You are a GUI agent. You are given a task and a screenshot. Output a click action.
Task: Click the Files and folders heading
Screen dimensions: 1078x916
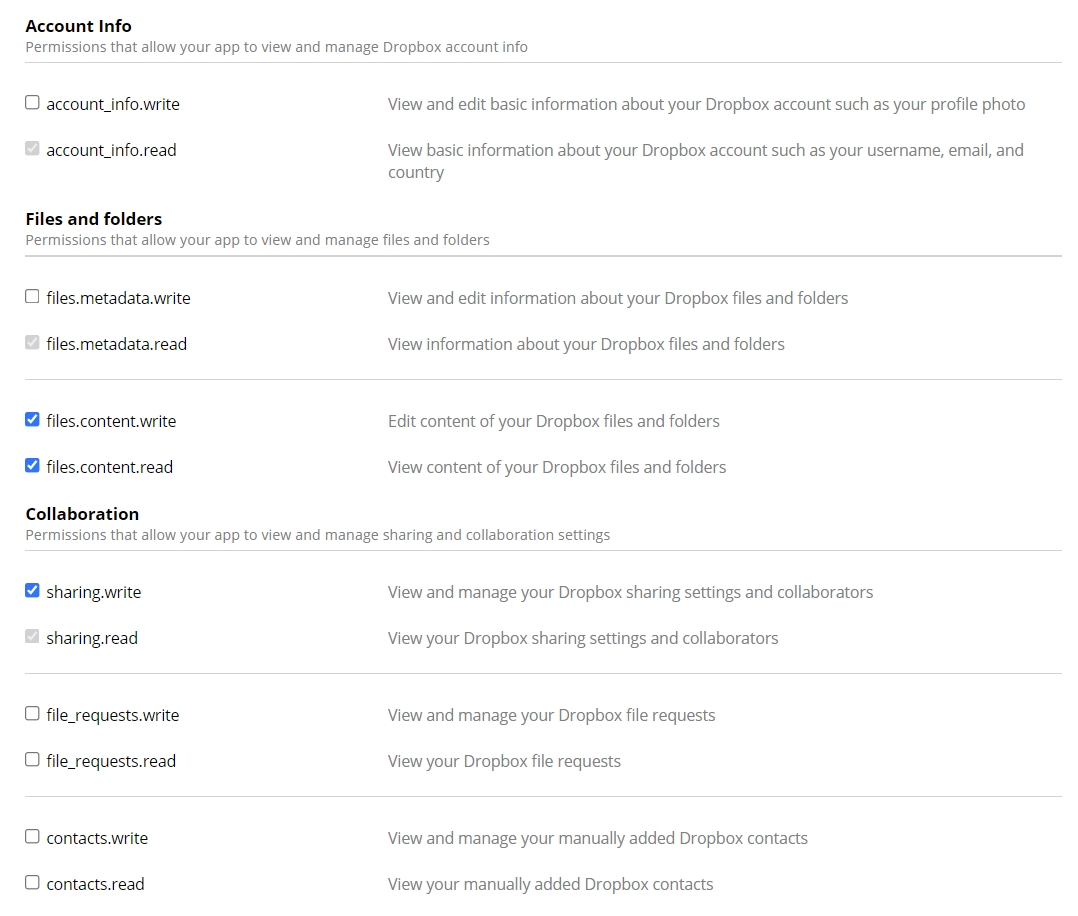94,219
